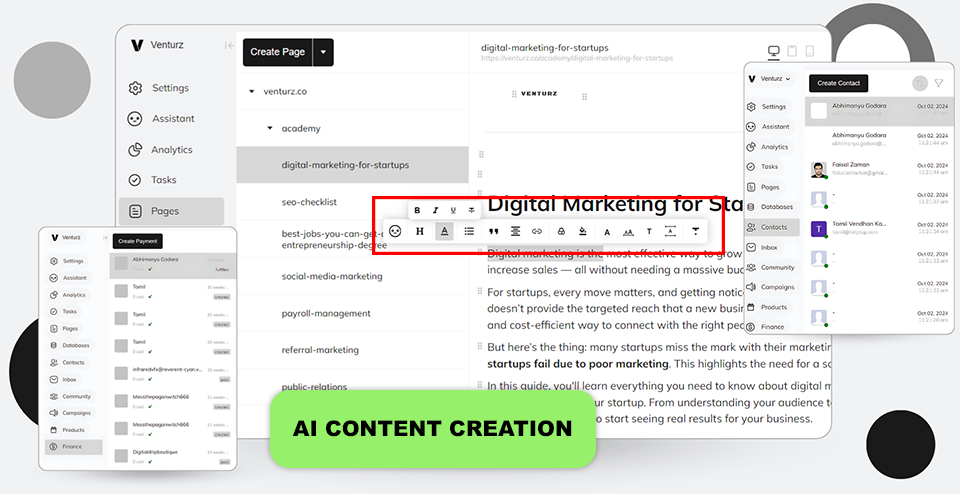Open the text color circles icon
Viewport: 960px width, 494px height.
click(561, 231)
